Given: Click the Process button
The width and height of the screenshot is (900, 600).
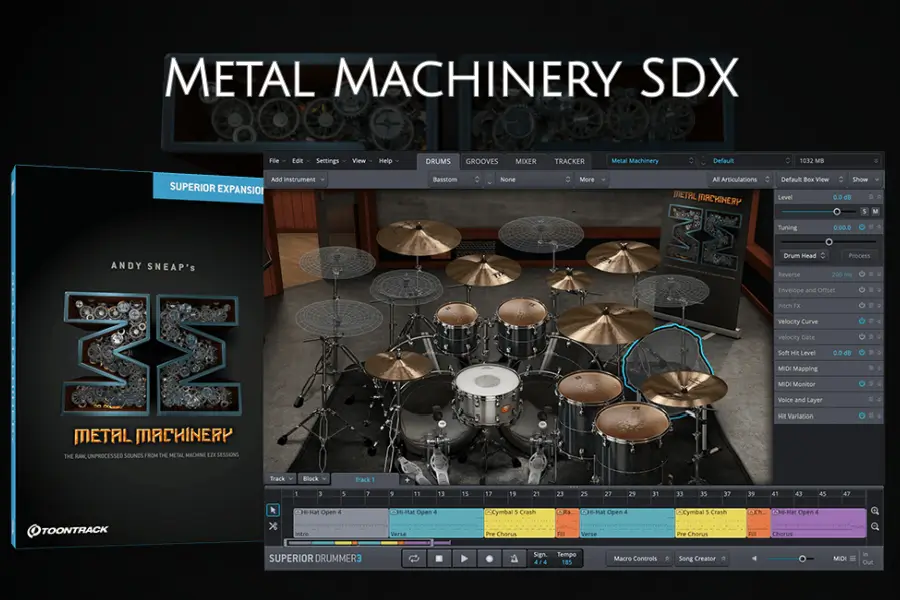Looking at the screenshot, I should (x=859, y=256).
